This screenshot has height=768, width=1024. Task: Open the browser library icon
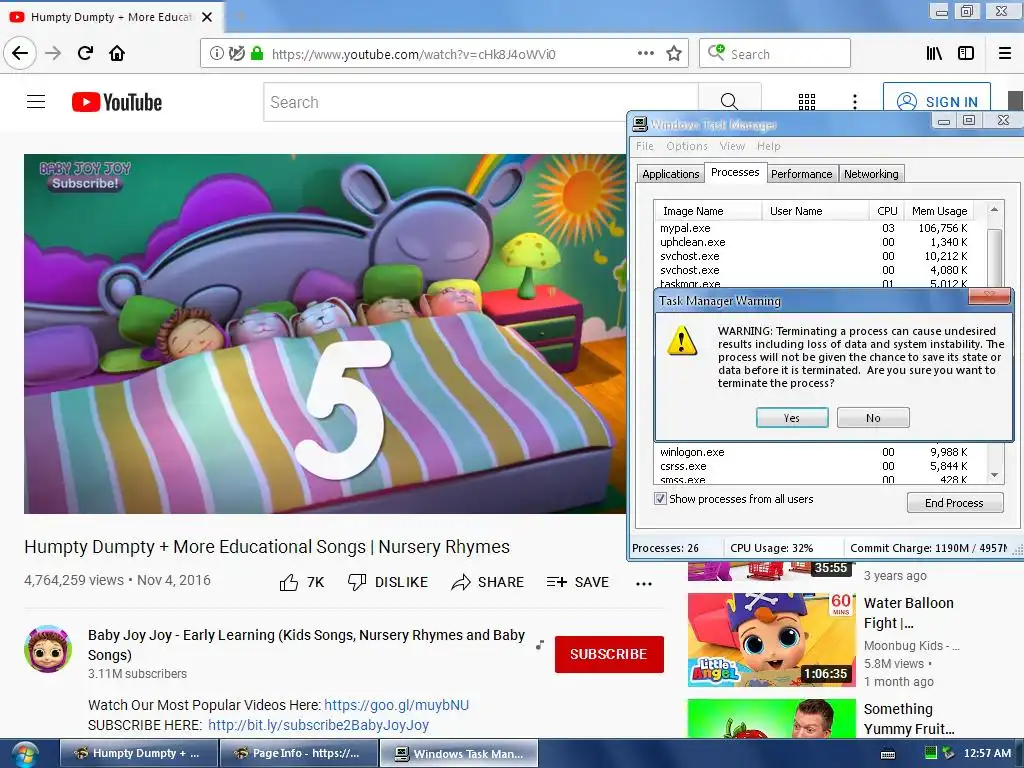pos(934,53)
